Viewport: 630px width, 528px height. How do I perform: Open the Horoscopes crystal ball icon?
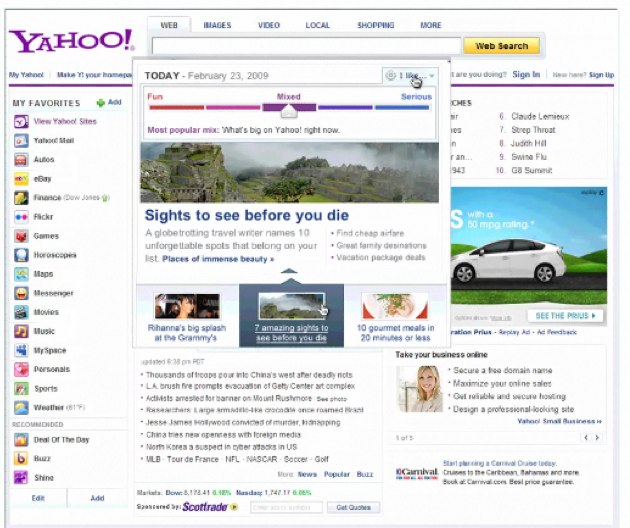21,255
